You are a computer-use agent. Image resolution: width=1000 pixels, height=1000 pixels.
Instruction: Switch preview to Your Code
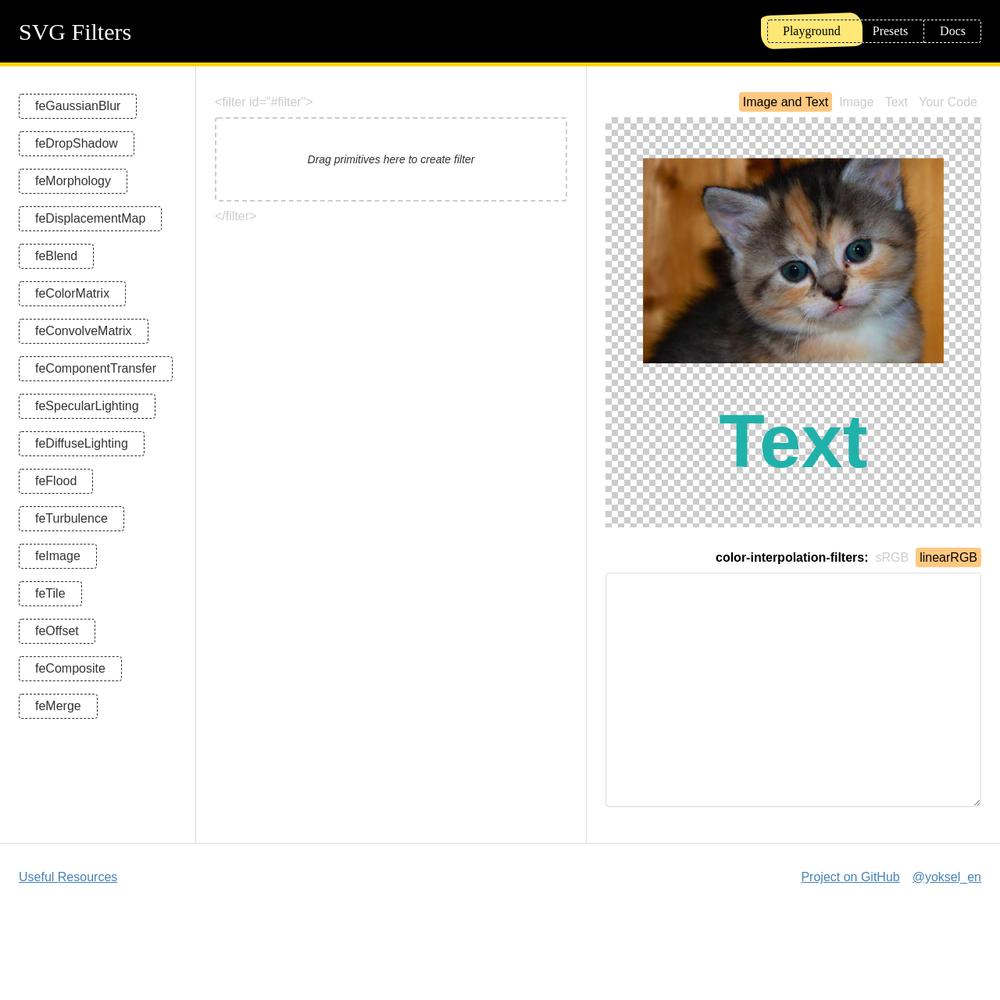tap(948, 102)
